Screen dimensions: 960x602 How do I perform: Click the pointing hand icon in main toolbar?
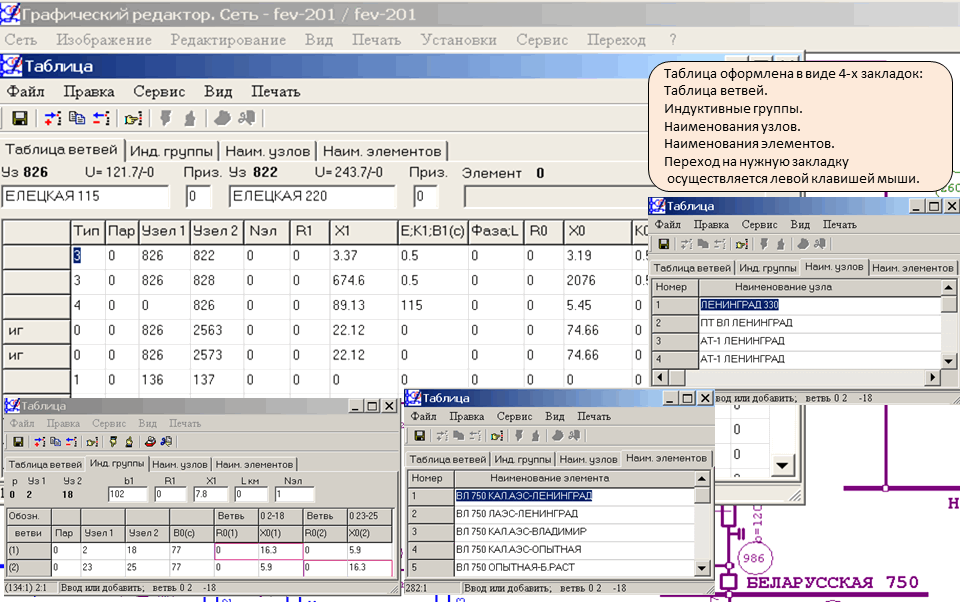click(x=133, y=118)
